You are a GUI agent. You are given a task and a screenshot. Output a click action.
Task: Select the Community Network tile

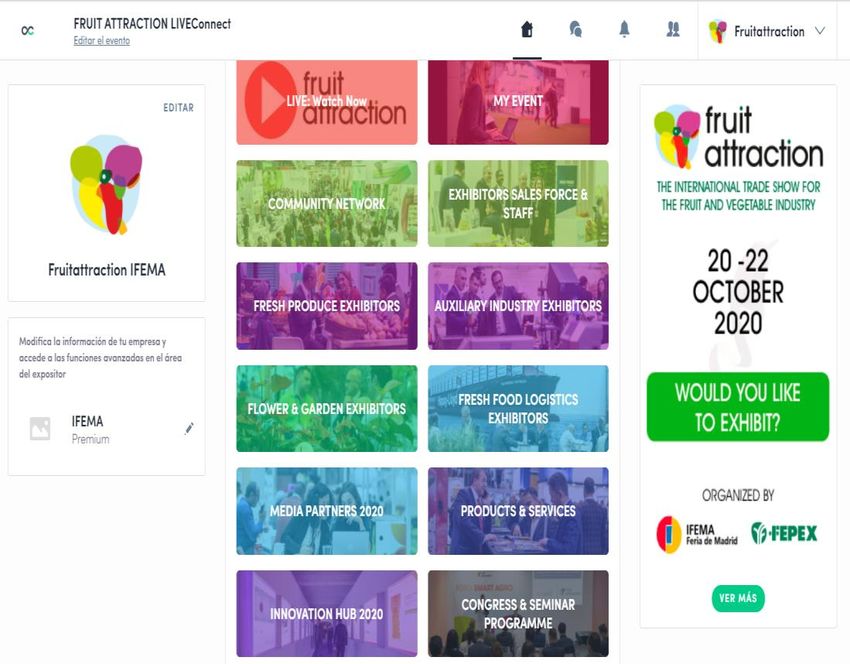(x=327, y=204)
